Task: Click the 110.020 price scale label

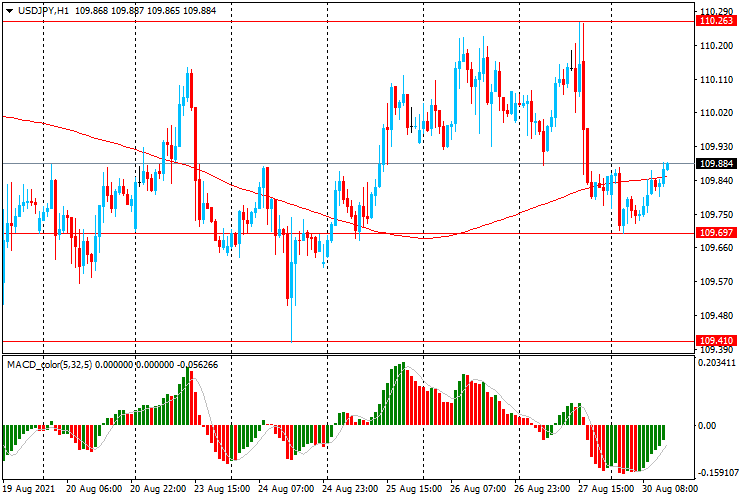Action: pyautogui.click(x=716, y=113)
